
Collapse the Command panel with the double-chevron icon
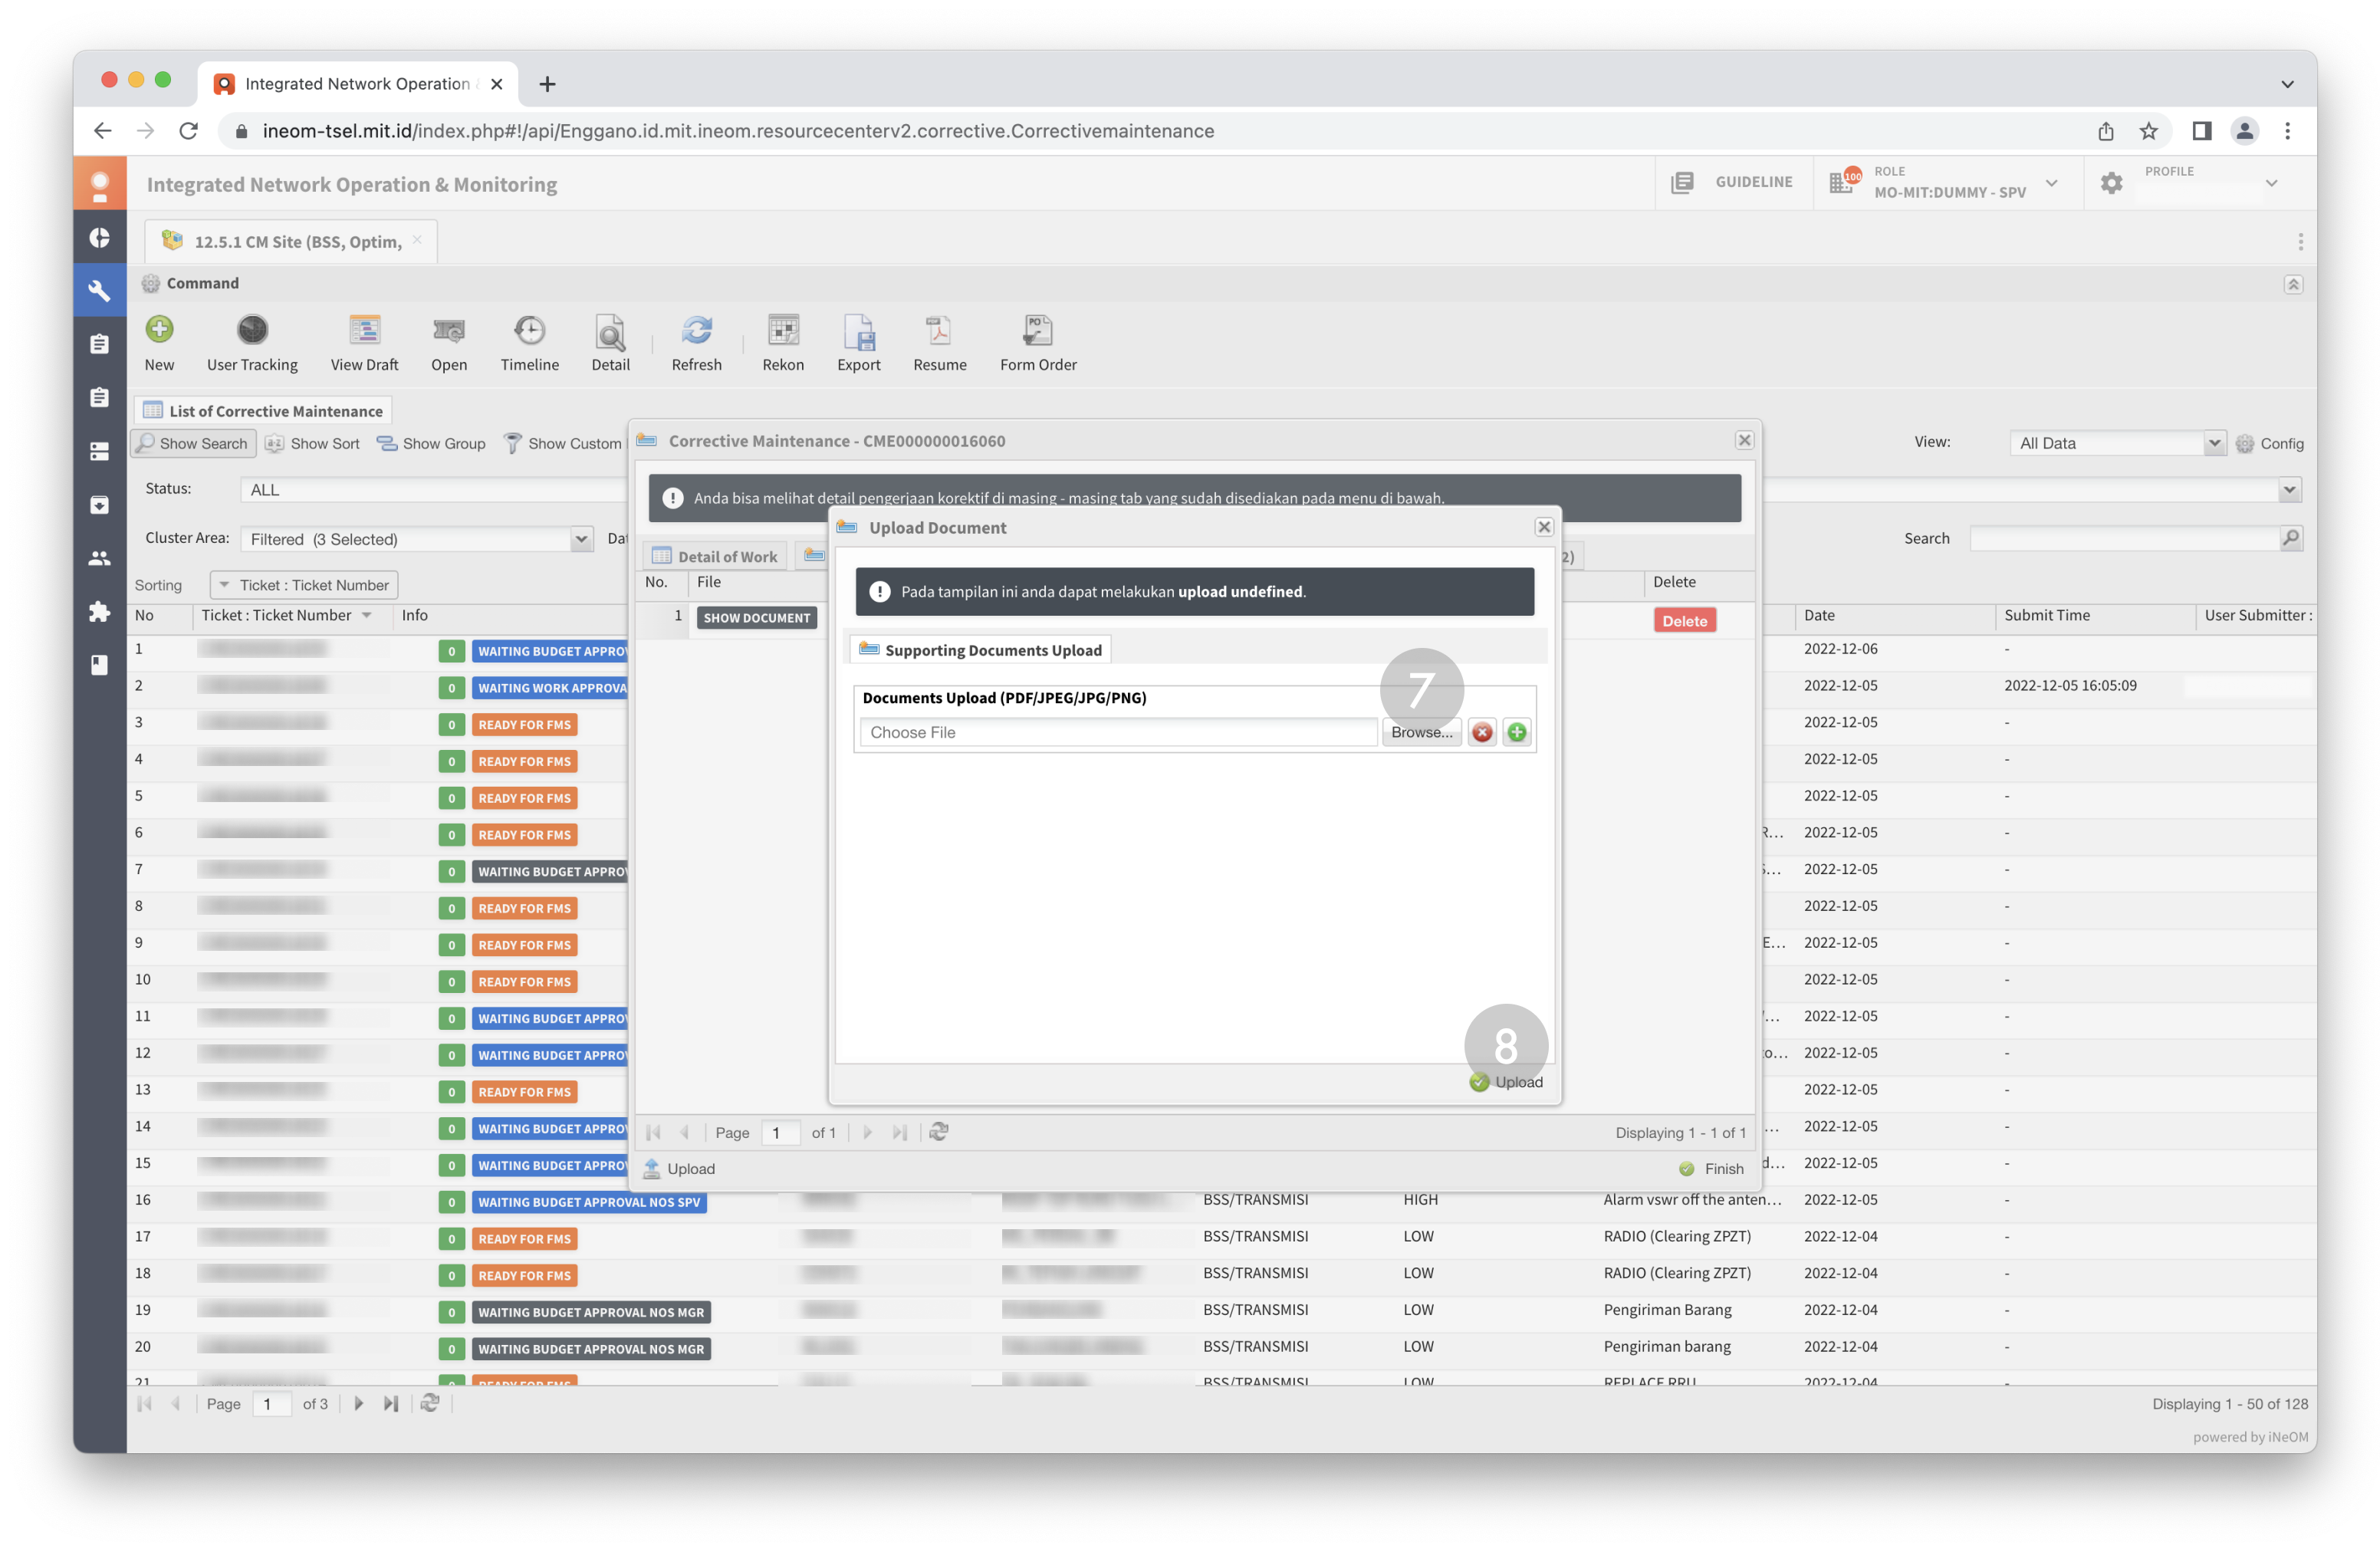[x=2293, y=284]
